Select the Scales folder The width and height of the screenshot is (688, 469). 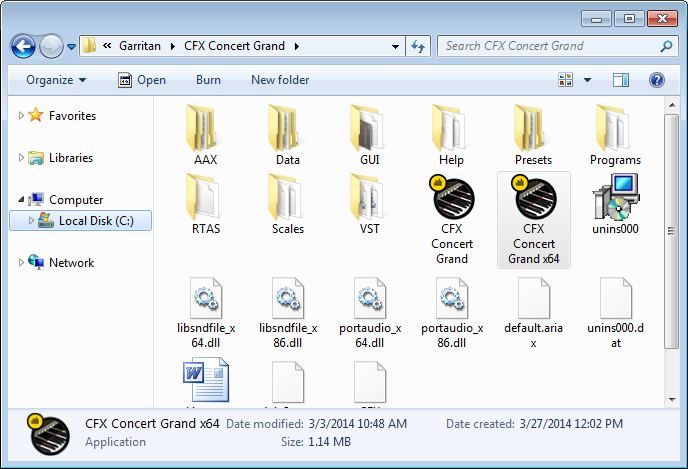(287, 204)
